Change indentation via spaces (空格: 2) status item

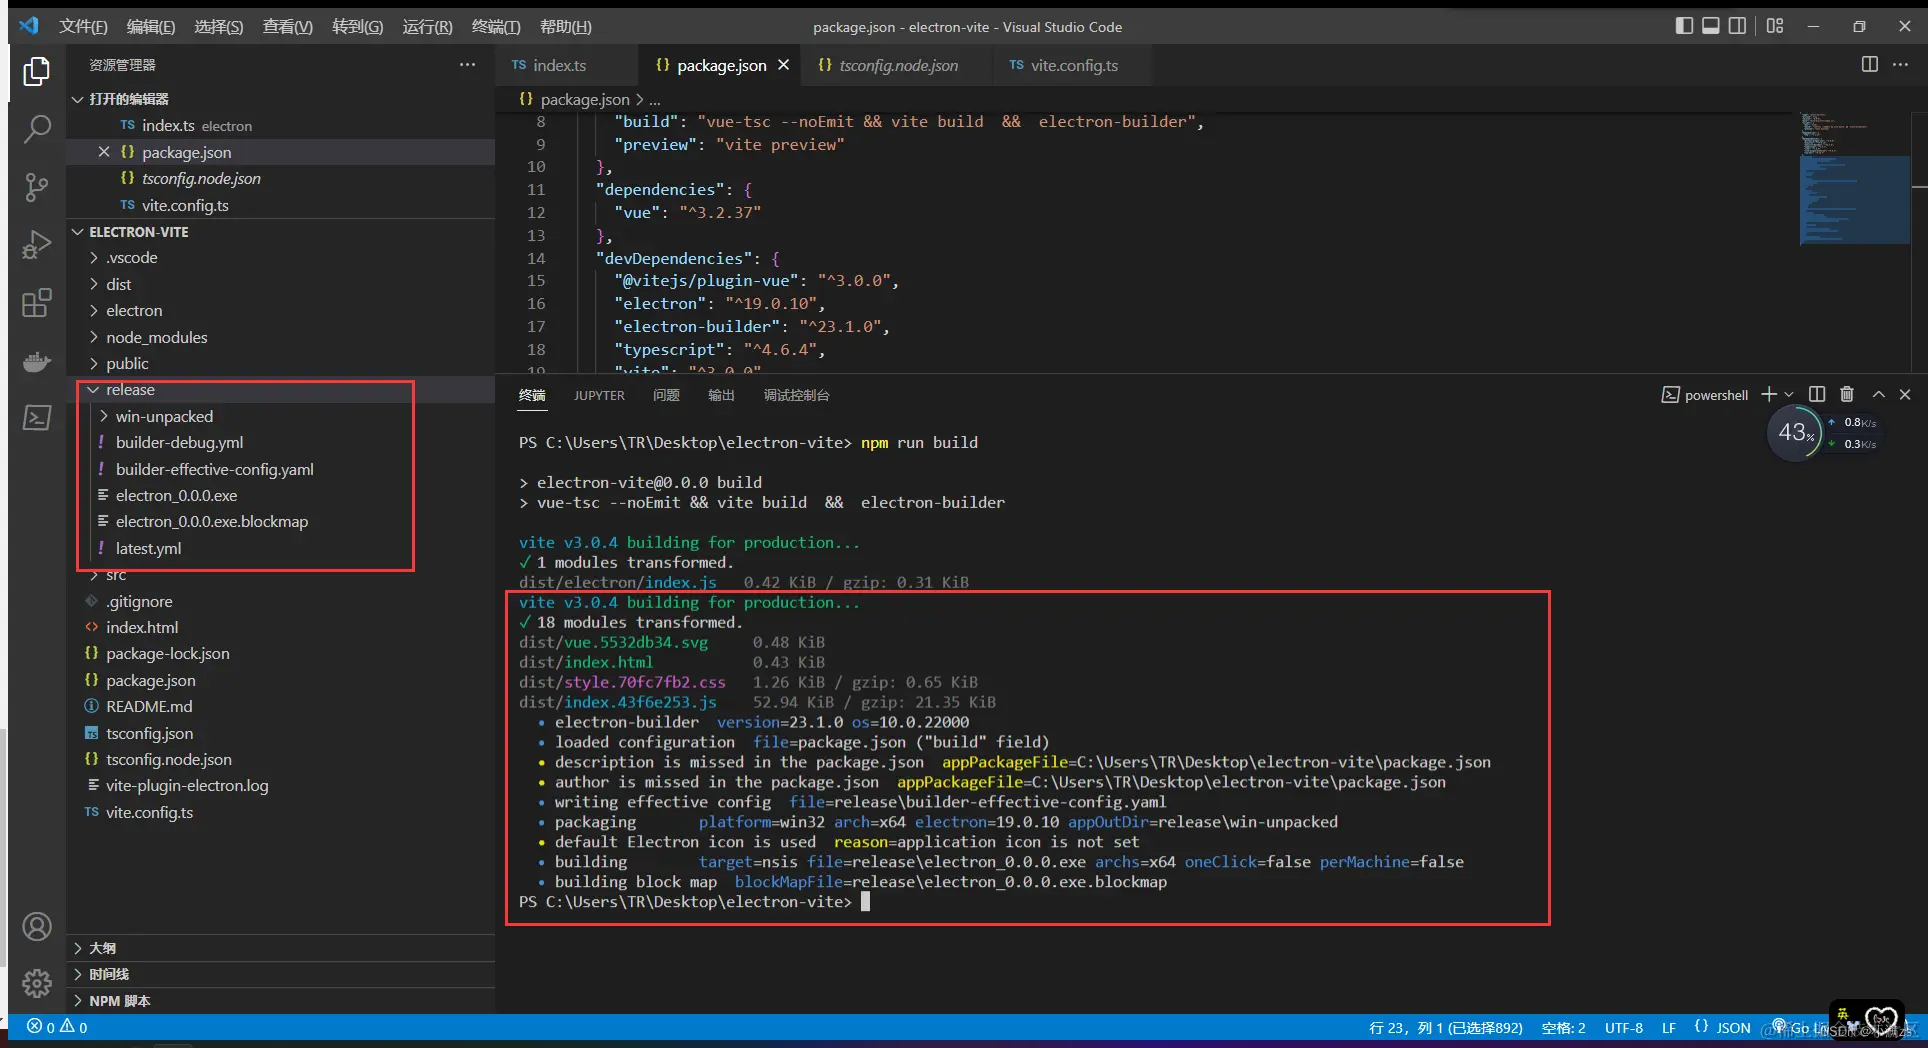[1563, 1028]
